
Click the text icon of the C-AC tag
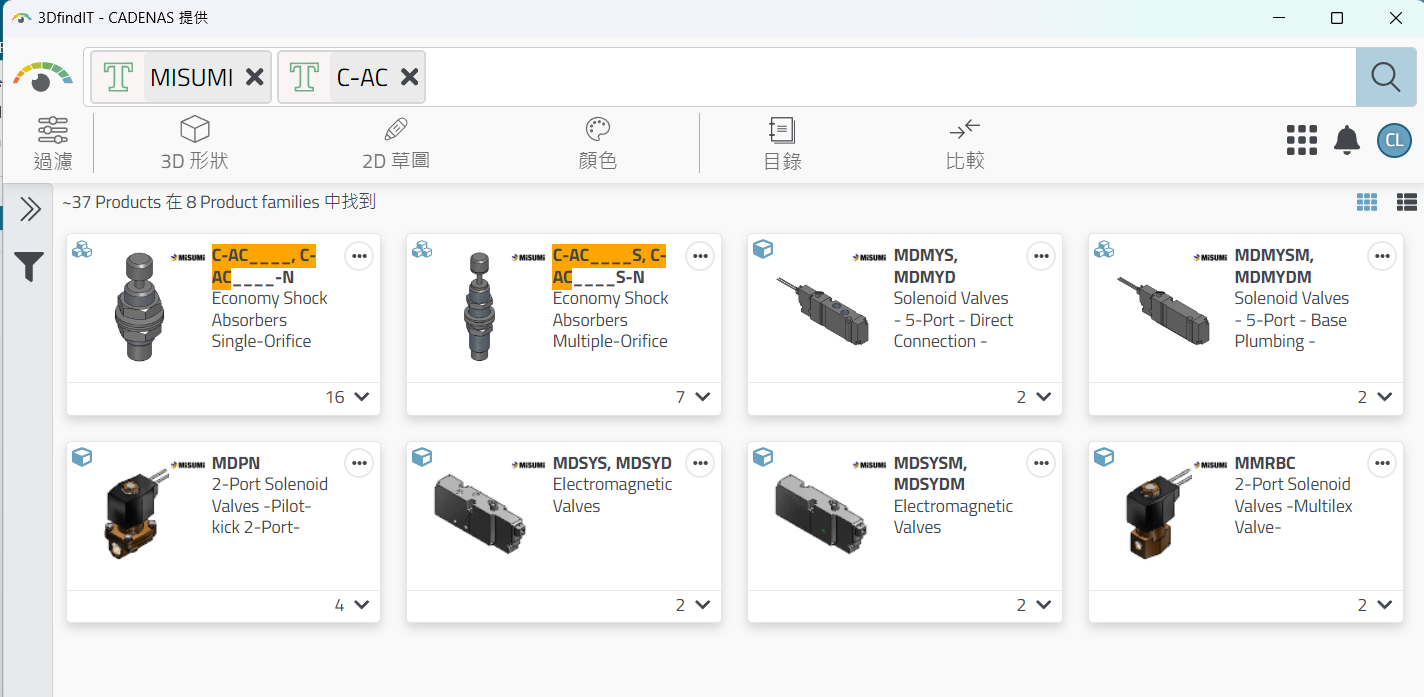coord(305,77)
